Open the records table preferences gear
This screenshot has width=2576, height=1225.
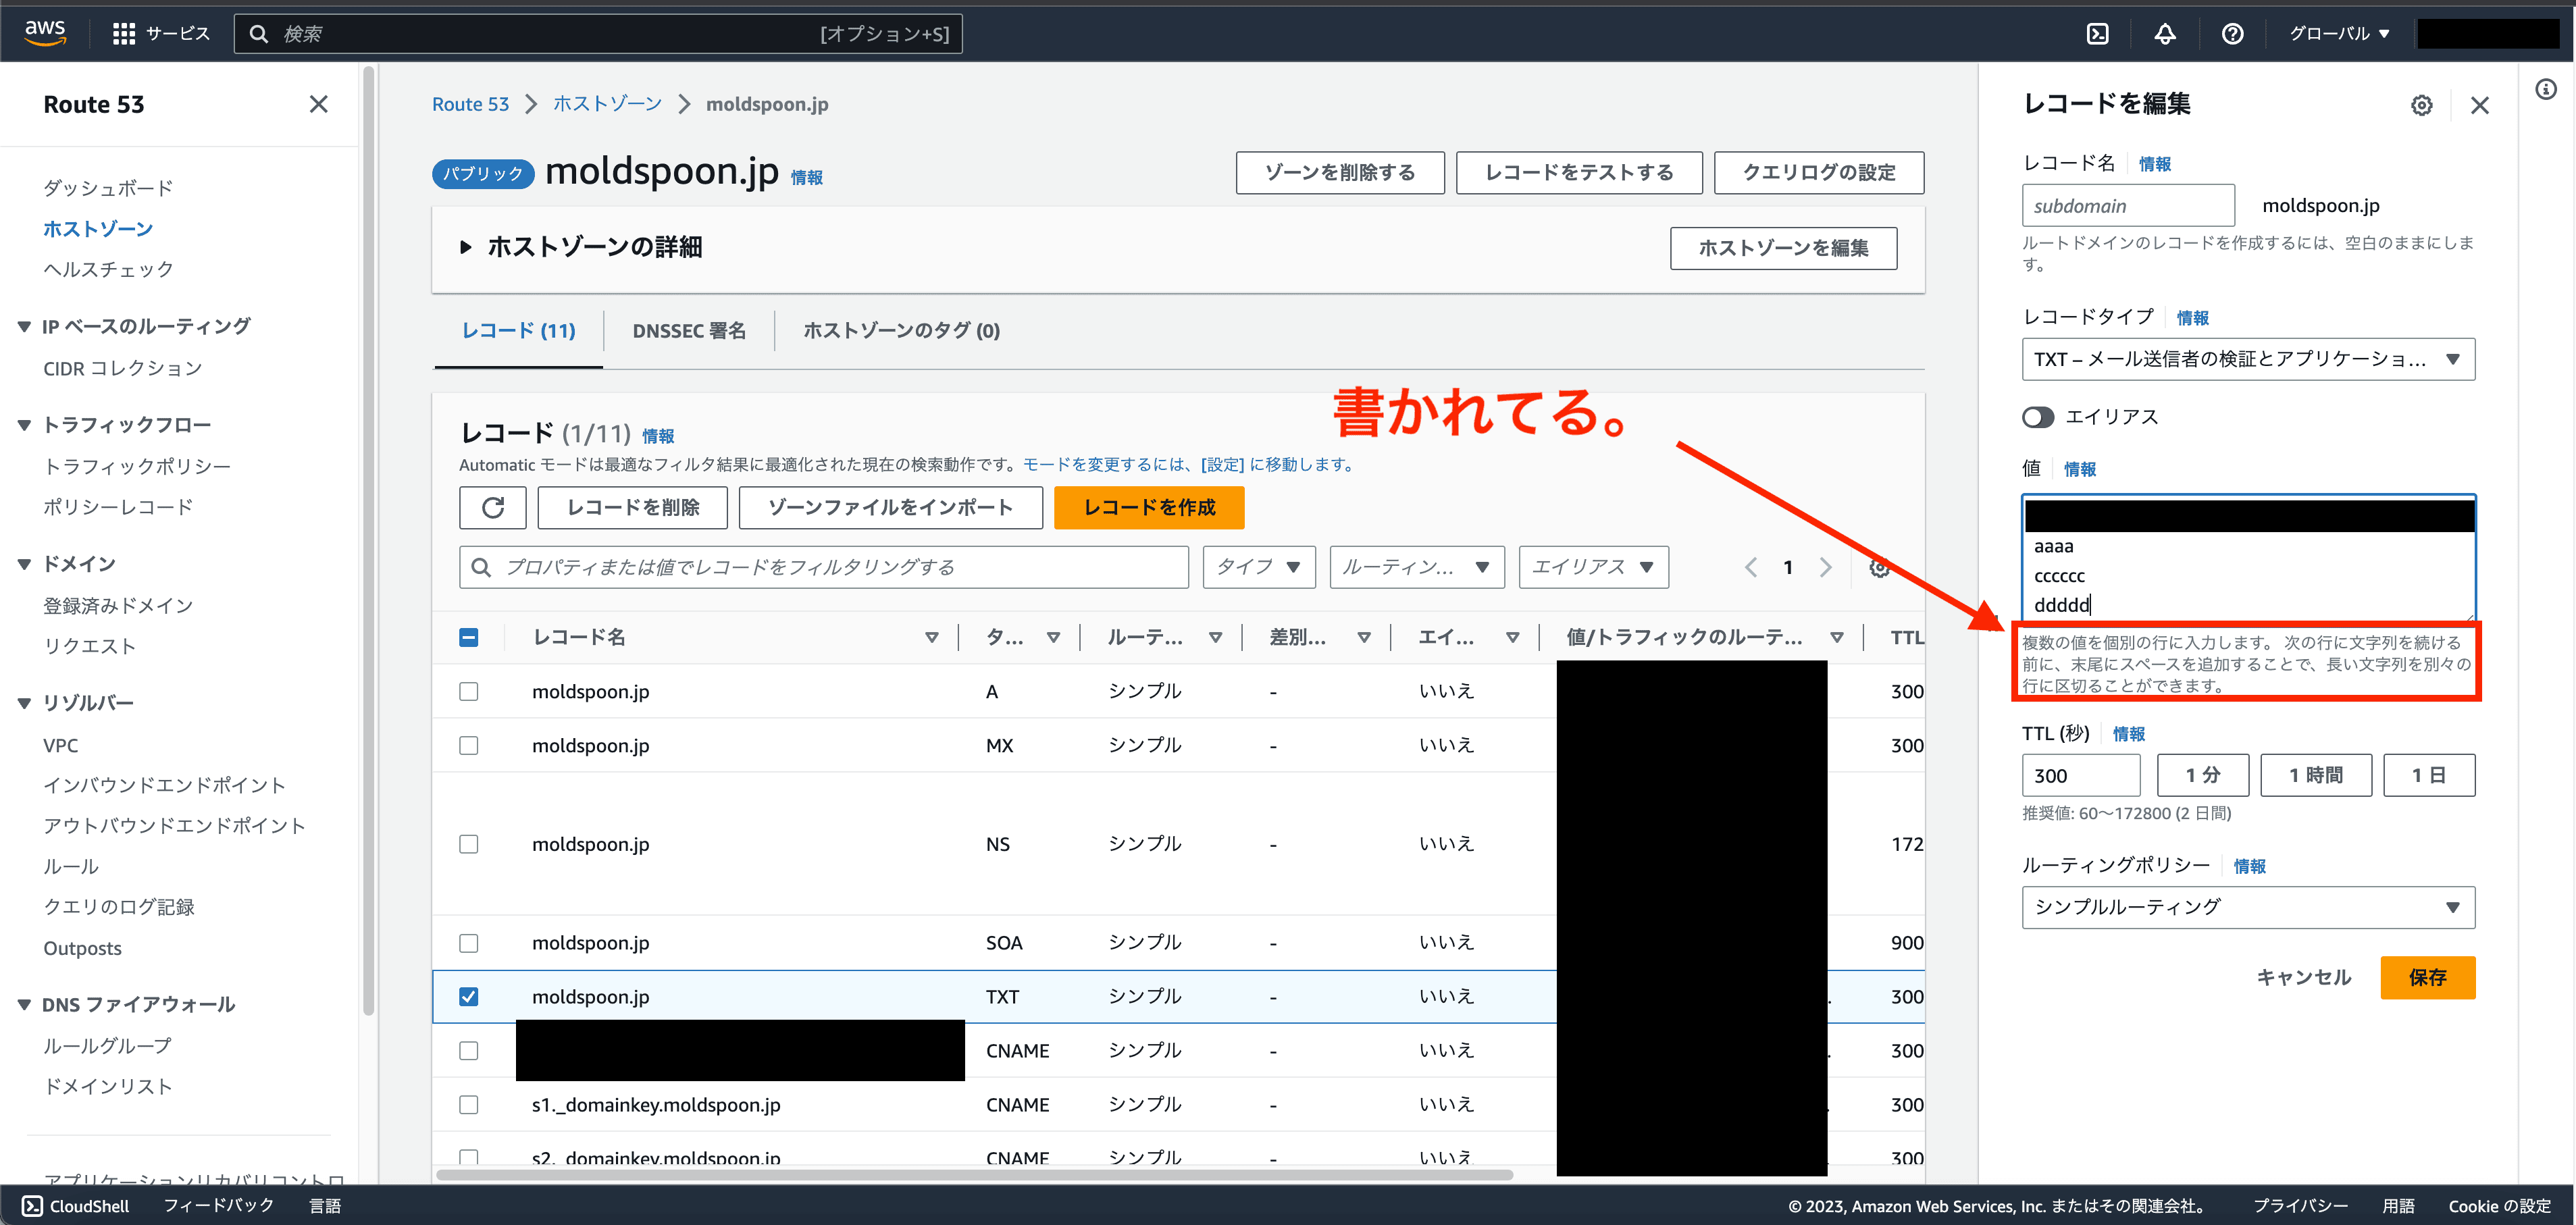pos(1879,567)
